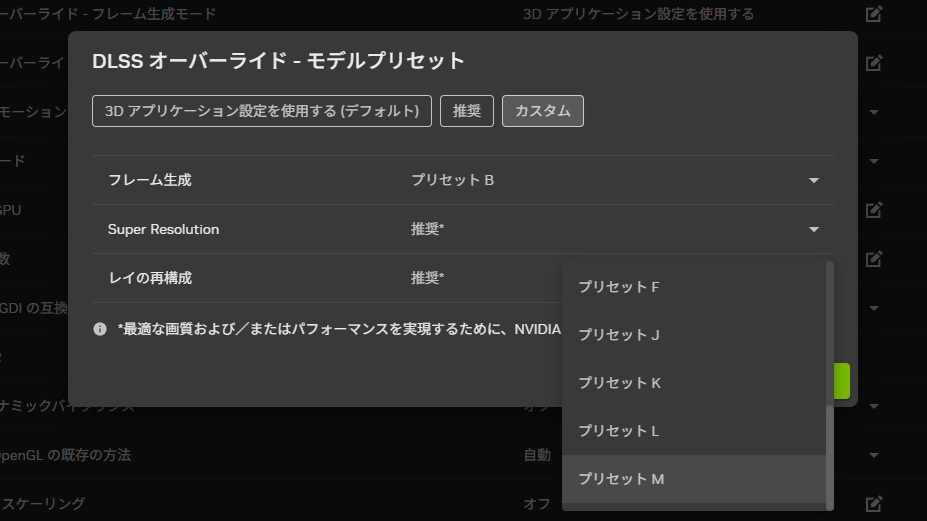
Task: Click edit icon on row below フレーム生成モード
Action: [x=874, y=63]
